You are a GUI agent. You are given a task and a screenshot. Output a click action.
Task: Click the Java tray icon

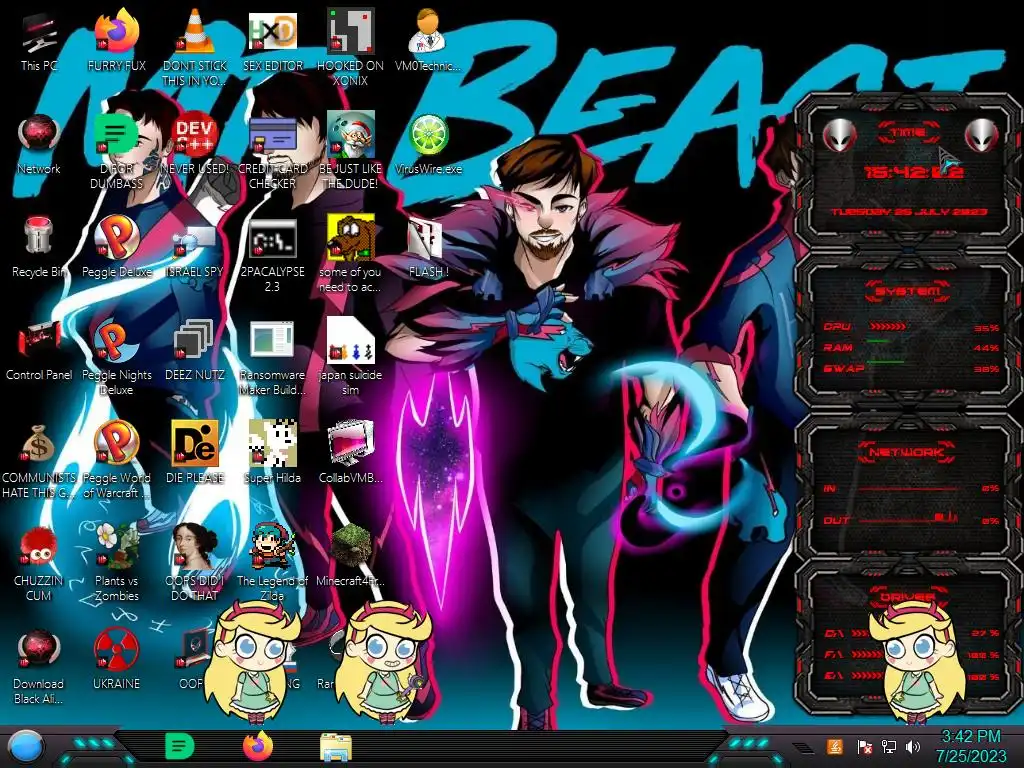835,746
